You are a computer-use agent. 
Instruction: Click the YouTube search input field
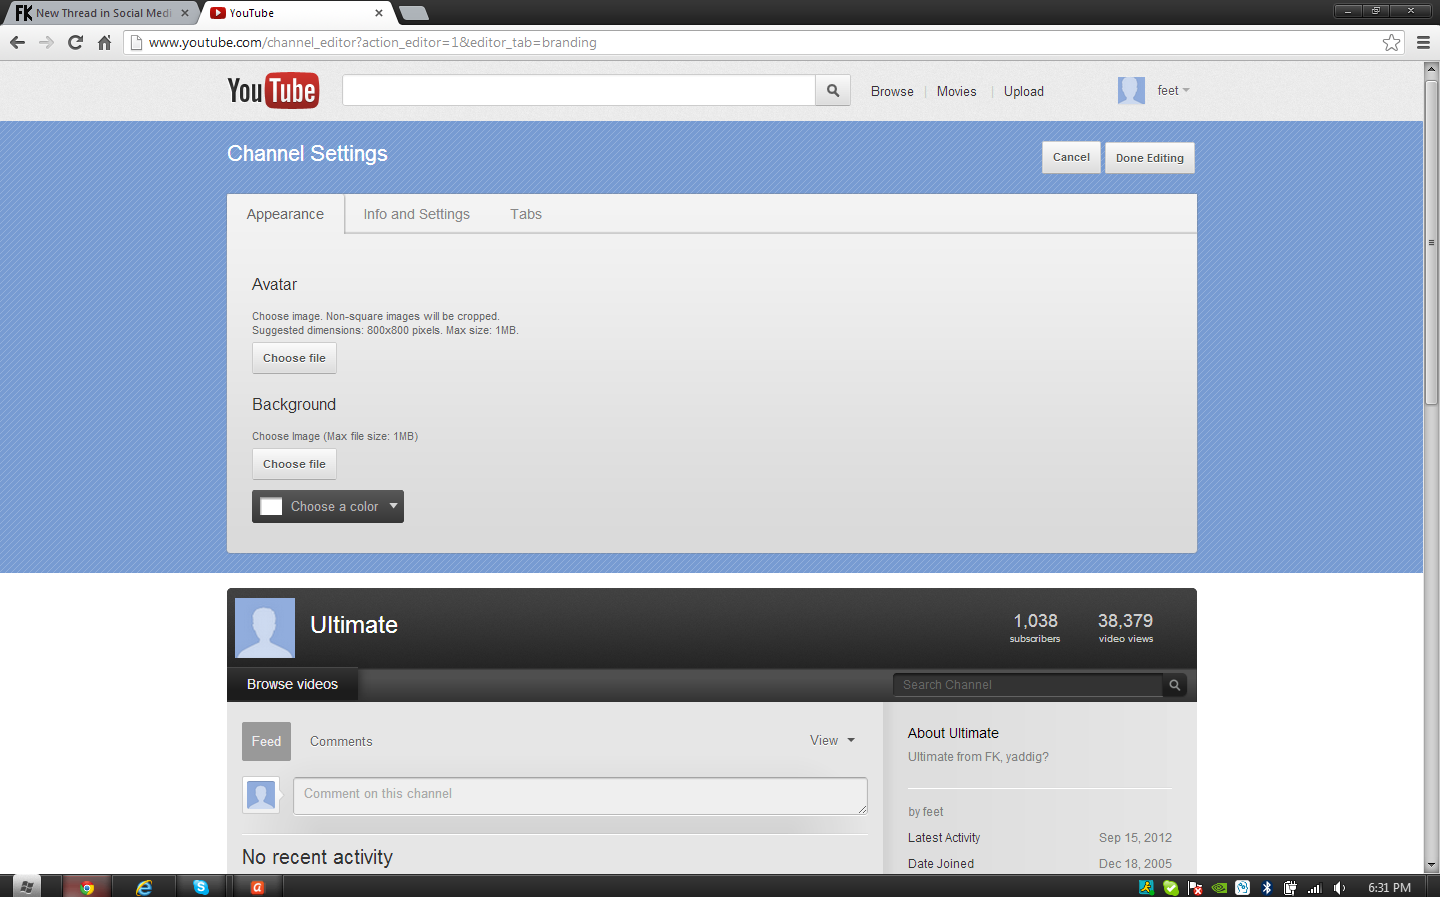[x=579, y=90]
